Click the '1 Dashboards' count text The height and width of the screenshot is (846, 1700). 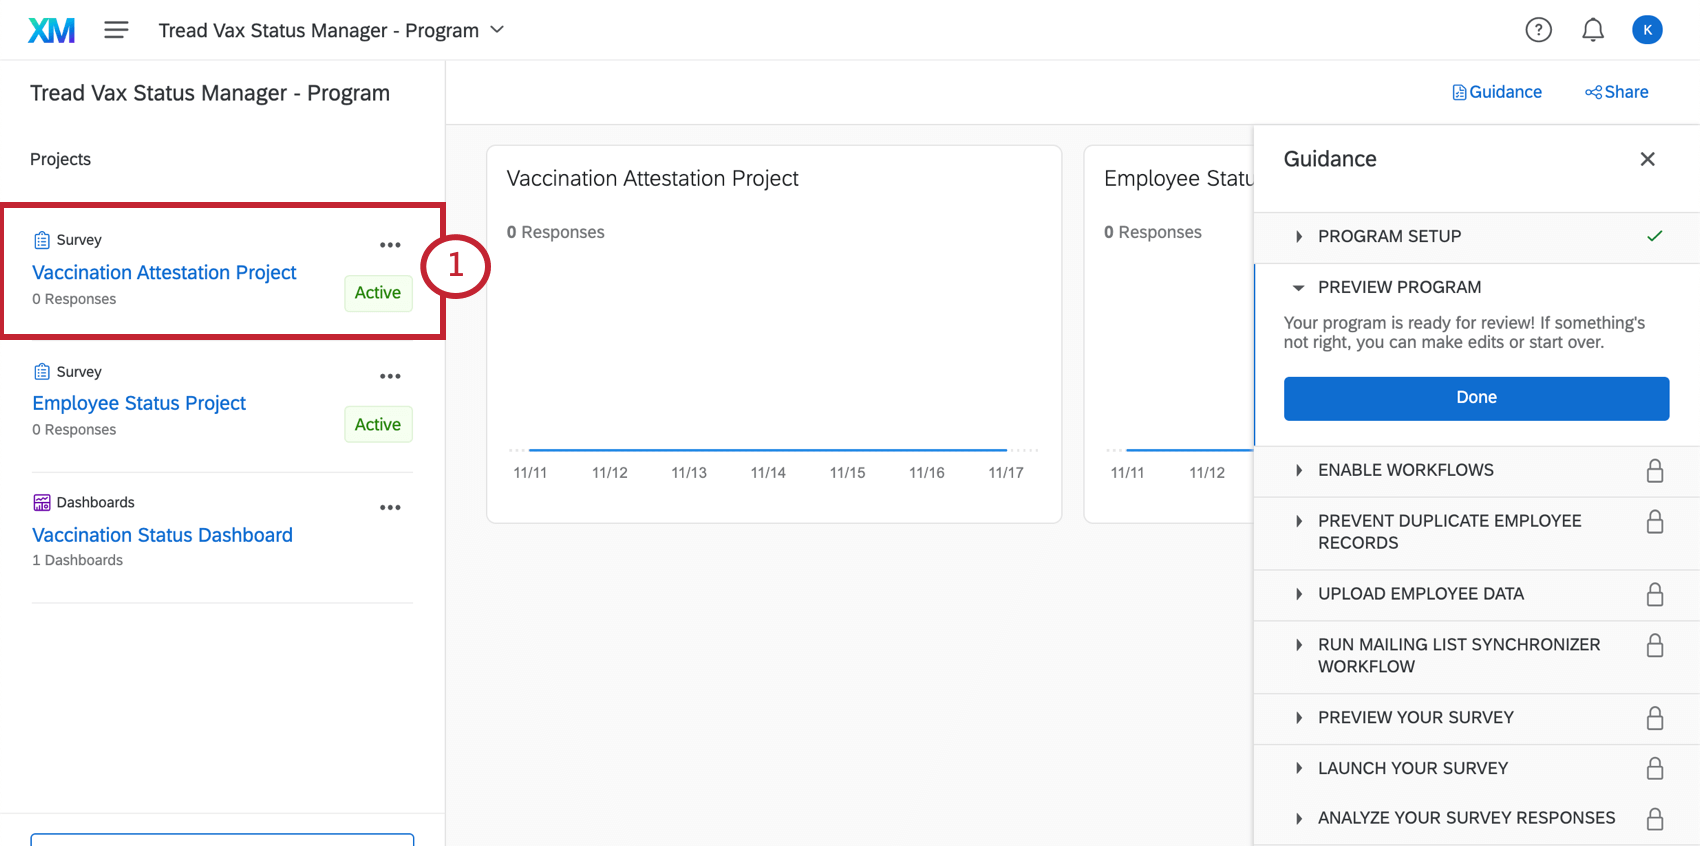[77, 560]
